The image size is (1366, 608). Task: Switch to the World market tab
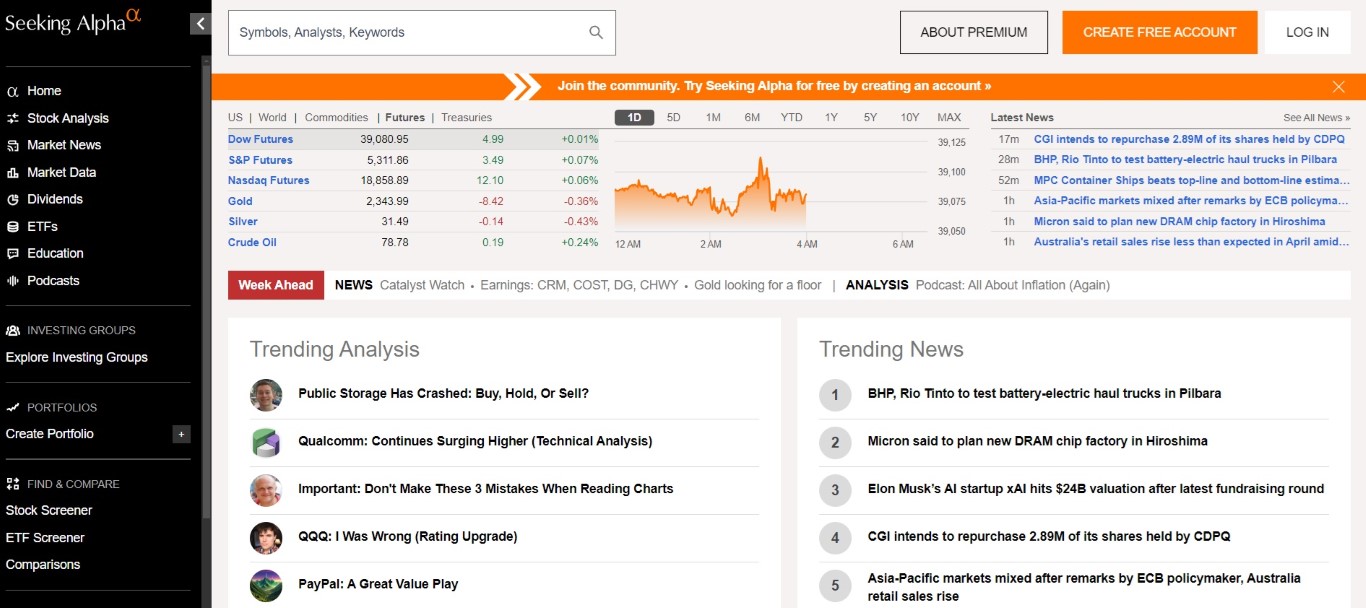[272, 117]
